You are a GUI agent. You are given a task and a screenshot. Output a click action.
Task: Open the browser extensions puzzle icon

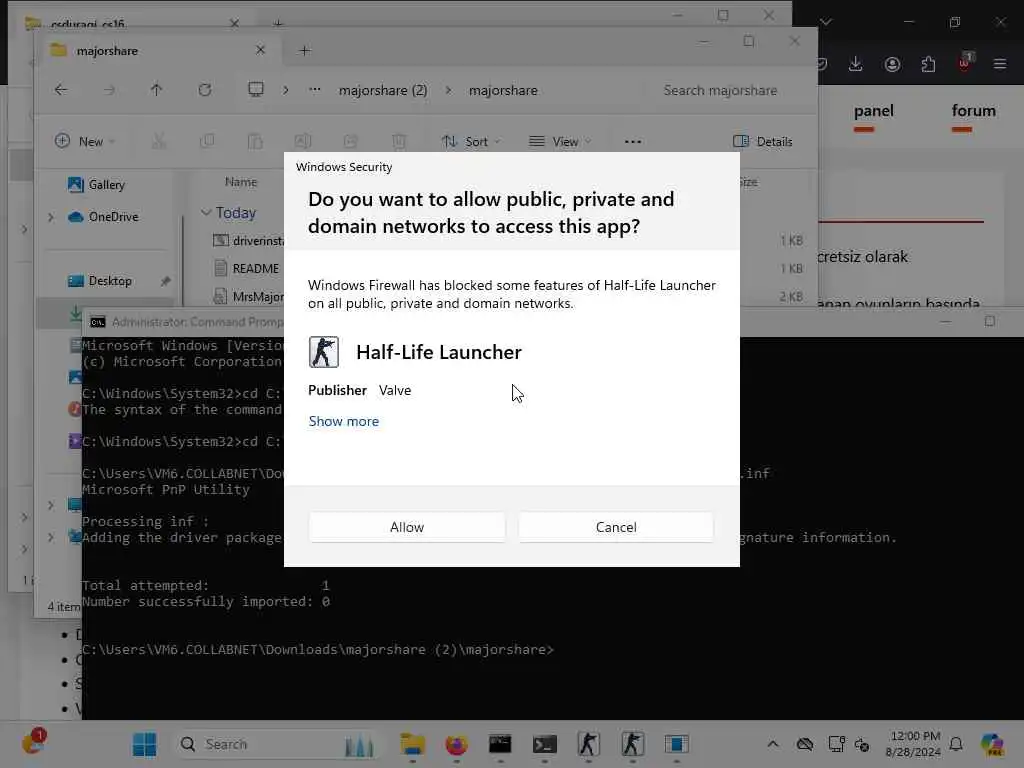coord(928,64)
